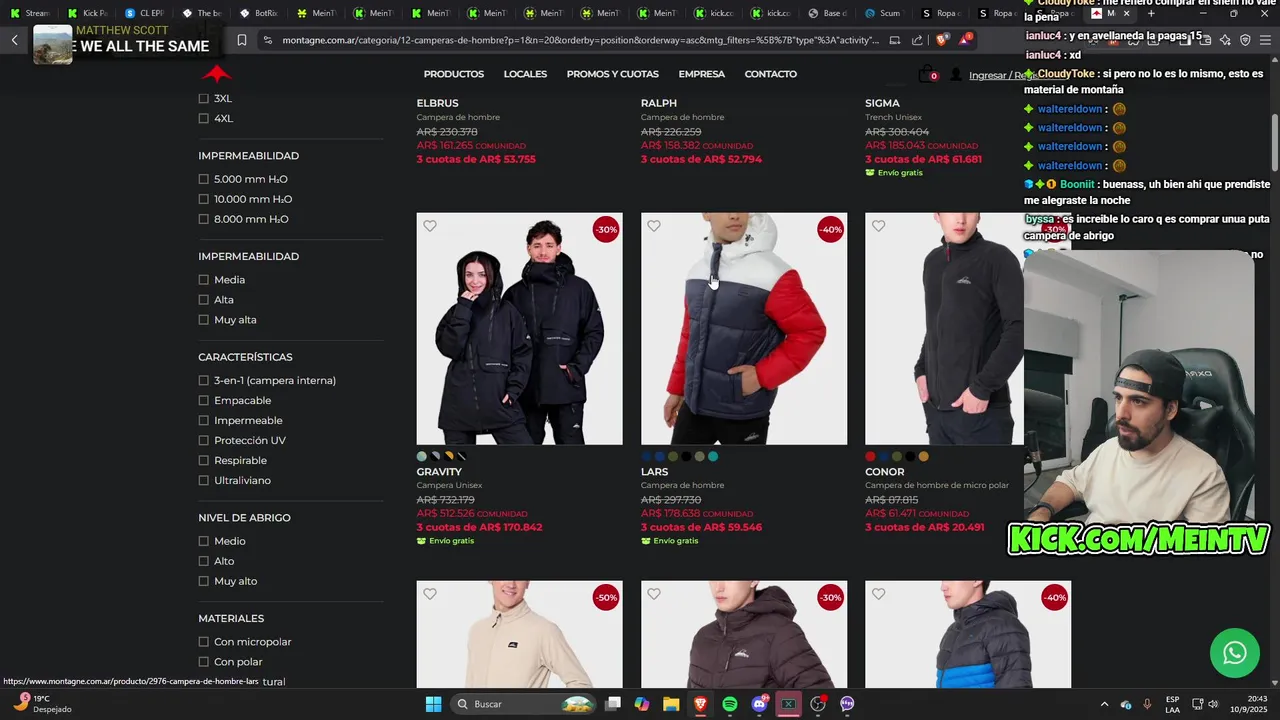
Task: Choose teal color swatch for LARS
Action: [x=713, y=457]
